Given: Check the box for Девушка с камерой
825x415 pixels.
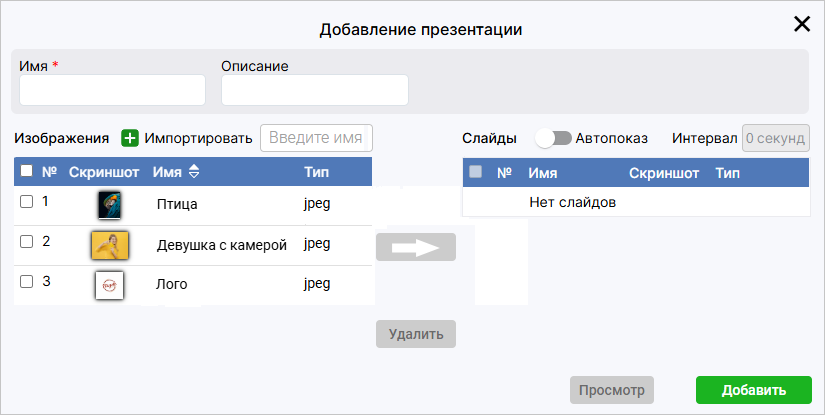Looking at the screenshot, I should (x=26, y=241).
